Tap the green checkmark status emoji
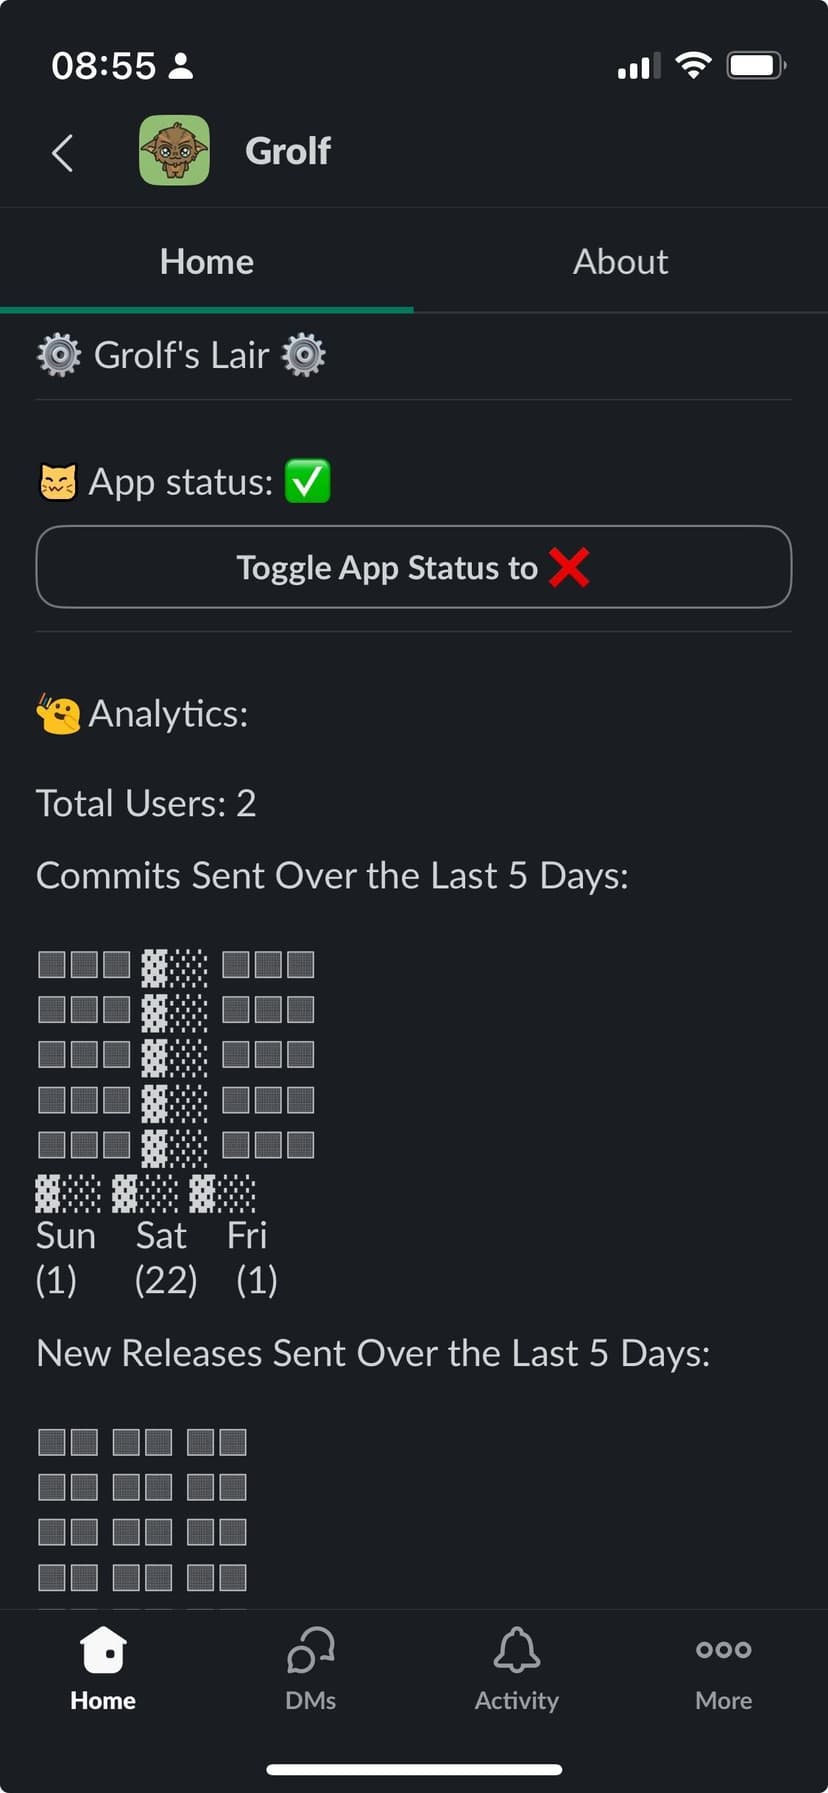 click(x=307, y=482)
